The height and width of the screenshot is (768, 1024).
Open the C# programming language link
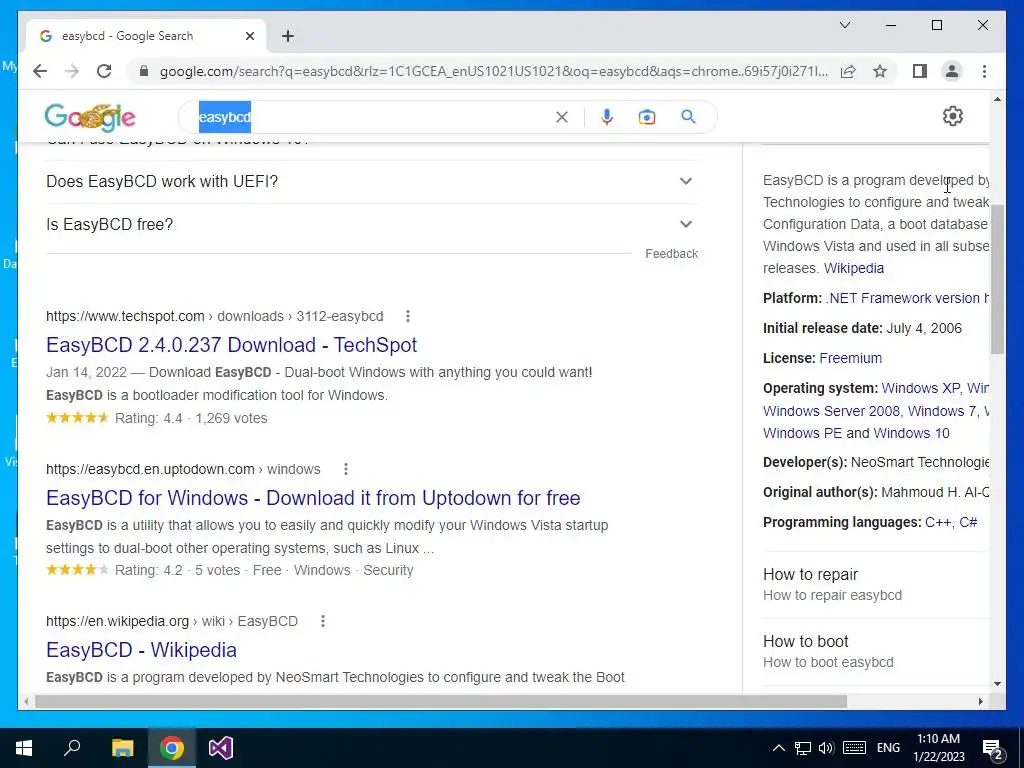[x=968, y=522]
